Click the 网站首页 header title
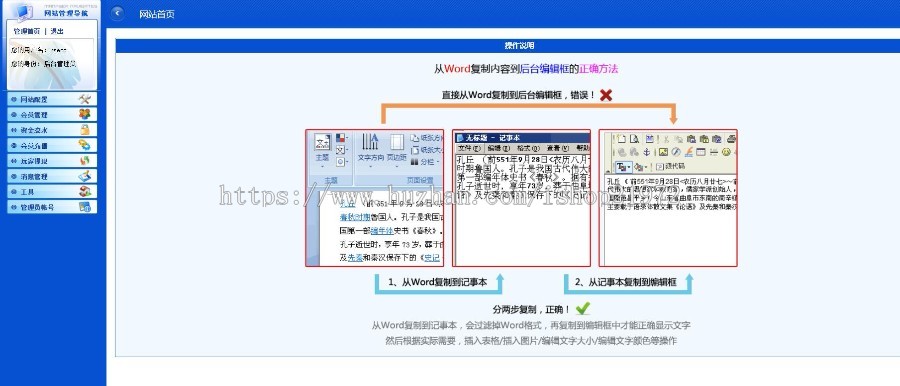 157,14
